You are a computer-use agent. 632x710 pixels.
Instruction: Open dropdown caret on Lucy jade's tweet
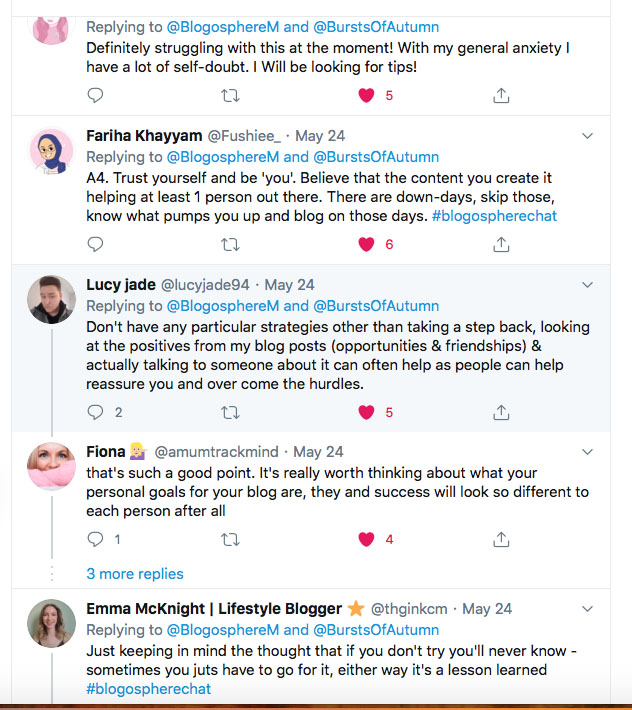[x=588, y=285]
